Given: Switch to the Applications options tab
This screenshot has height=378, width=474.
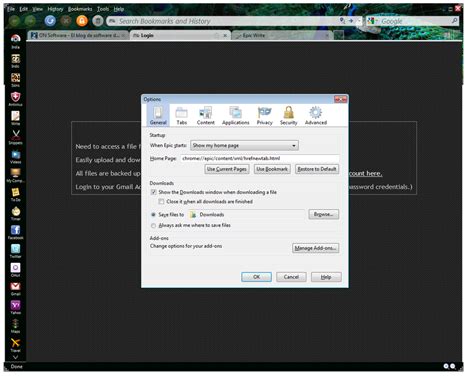Looking at the screenshot, I should 236,116.
